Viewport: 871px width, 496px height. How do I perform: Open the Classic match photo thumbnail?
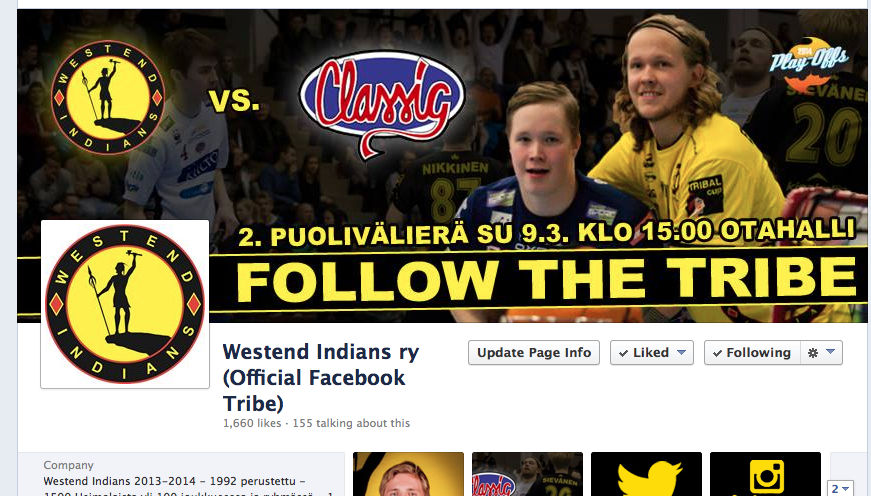[527, 474]
